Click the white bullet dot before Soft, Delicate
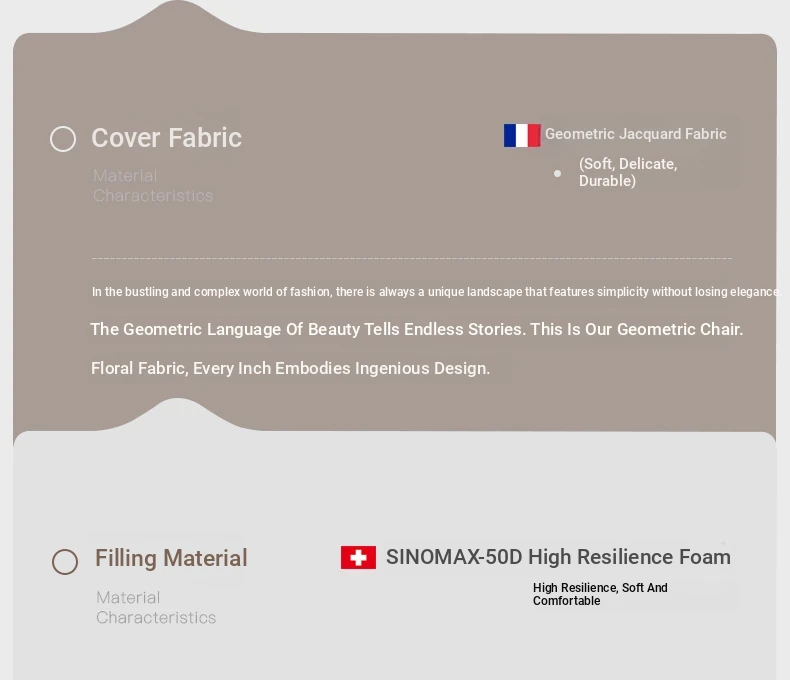 coord(558,173)
